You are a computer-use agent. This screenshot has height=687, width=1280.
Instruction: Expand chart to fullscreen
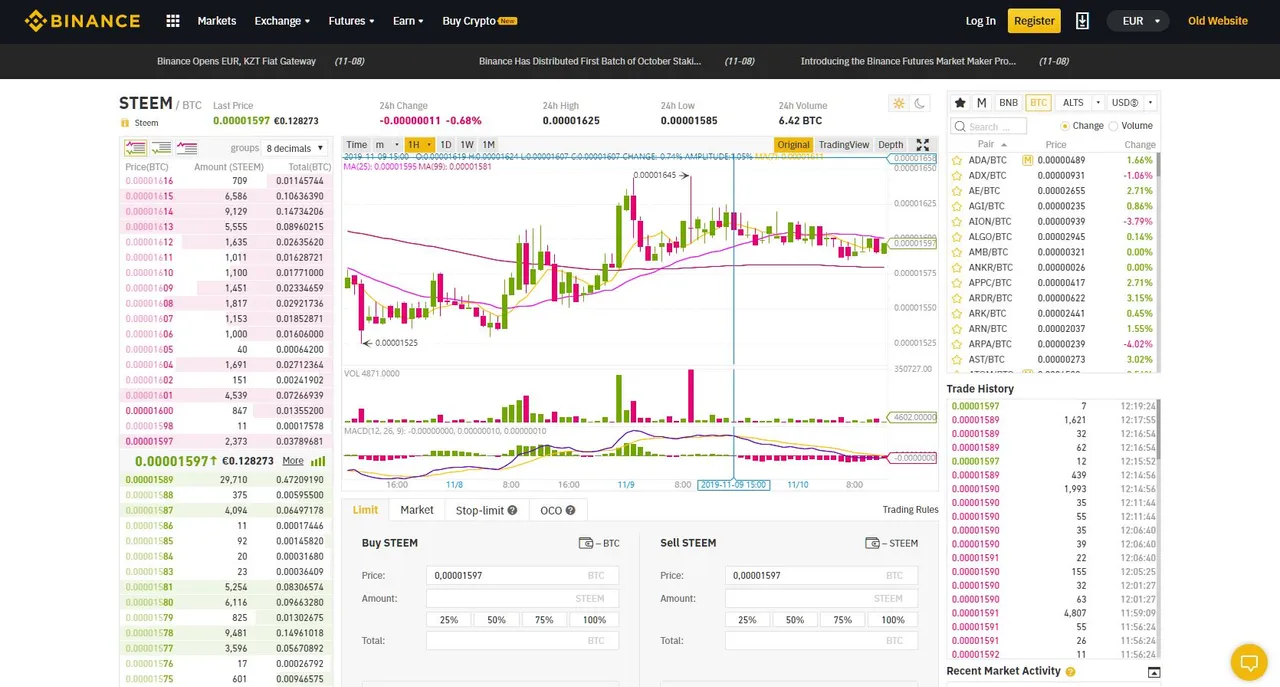click(x=923, y=145)
